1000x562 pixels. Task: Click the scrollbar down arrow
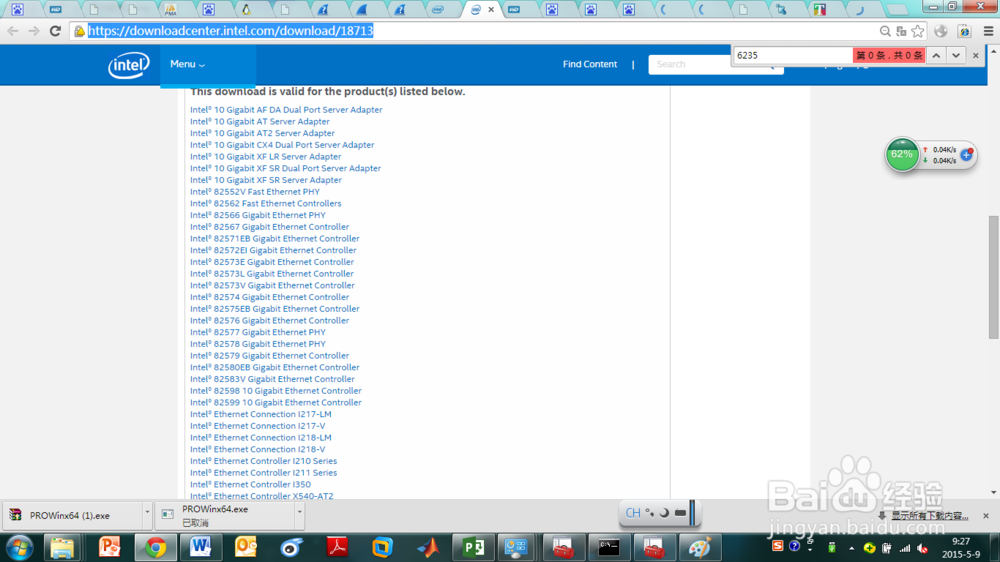point(994,492)
